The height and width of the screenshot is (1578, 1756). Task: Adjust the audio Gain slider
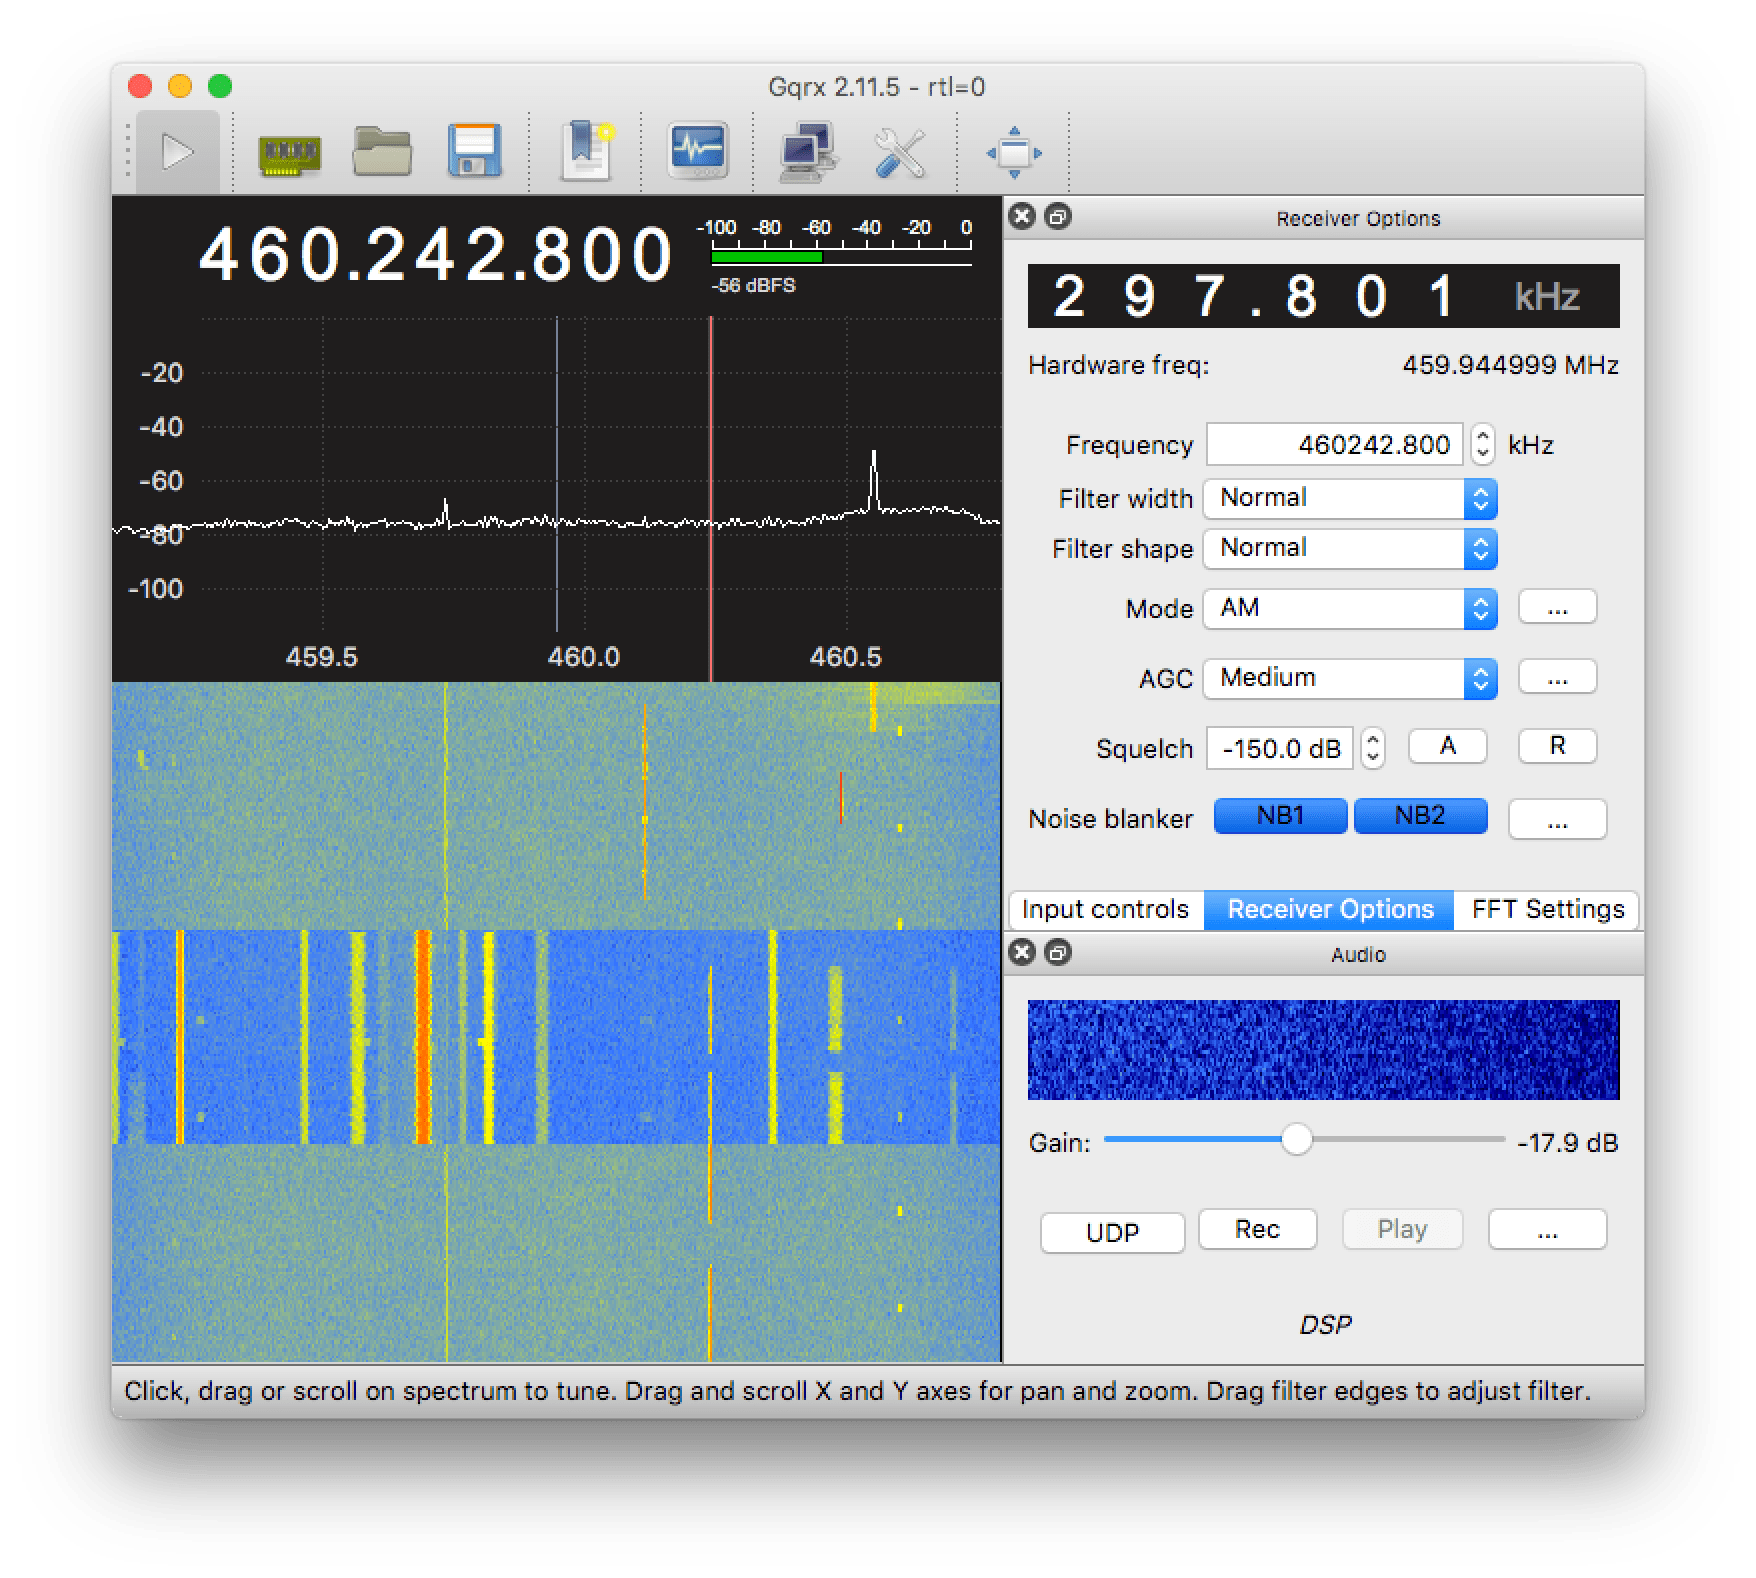pos(1297,1139)
